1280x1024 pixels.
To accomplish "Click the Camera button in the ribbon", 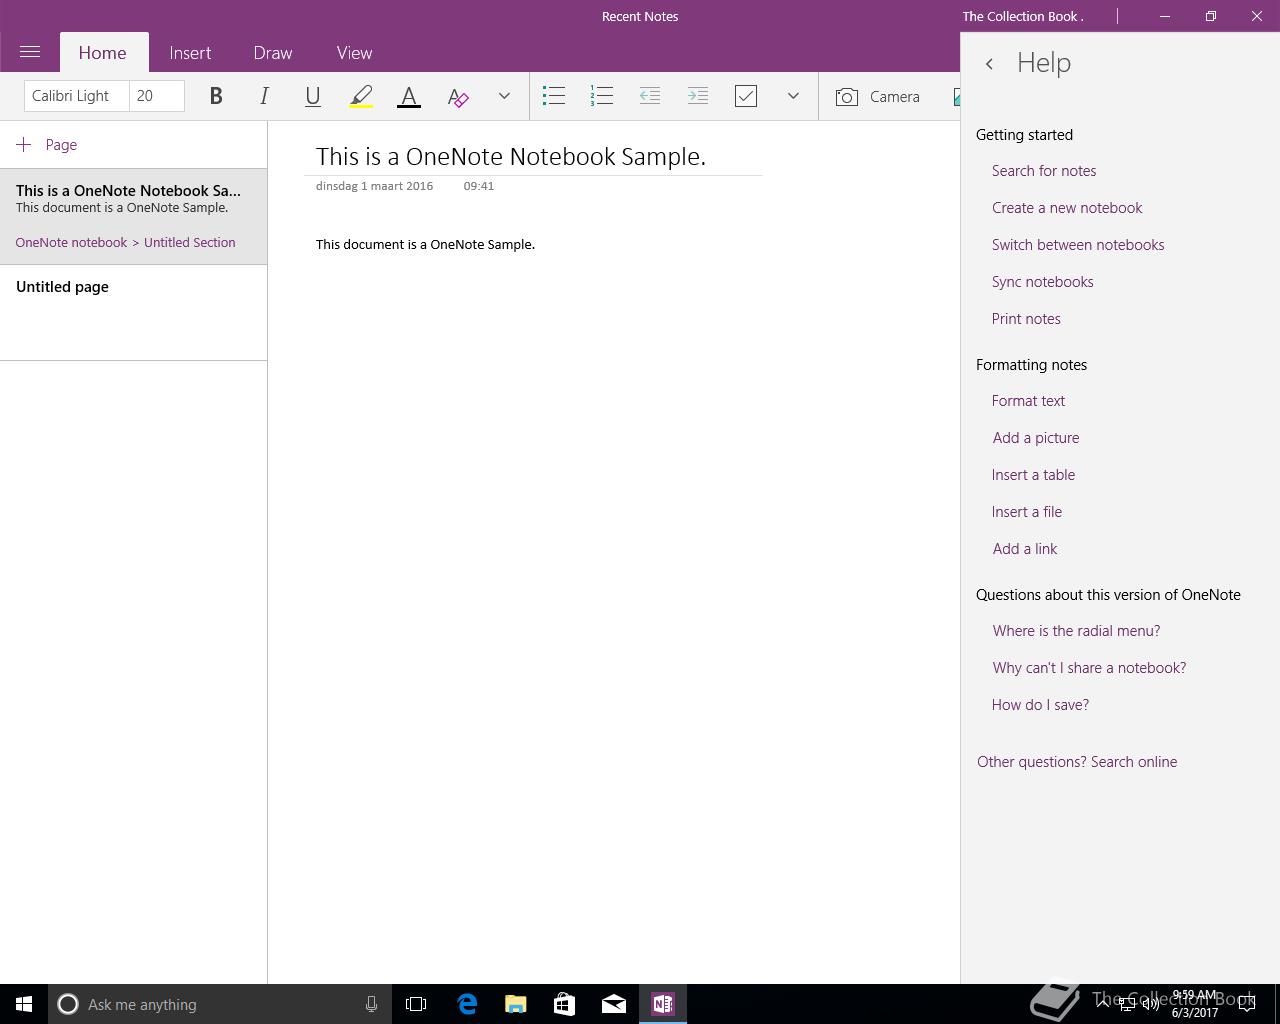I will pyautogui.click(x=879, y=96).
